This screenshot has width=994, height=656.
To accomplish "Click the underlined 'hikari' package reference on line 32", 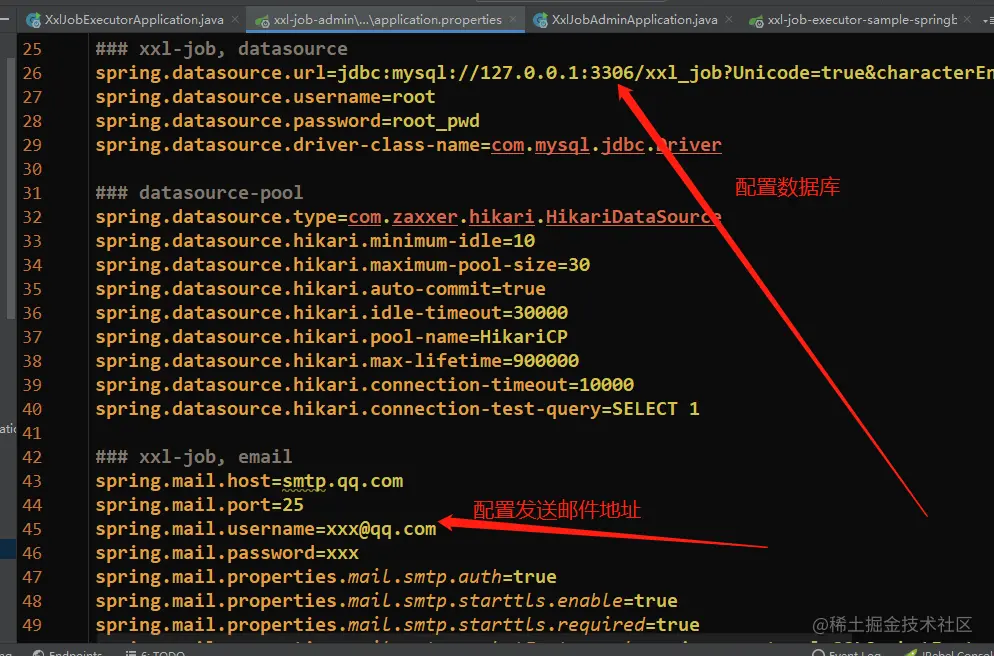I will 501,217.
